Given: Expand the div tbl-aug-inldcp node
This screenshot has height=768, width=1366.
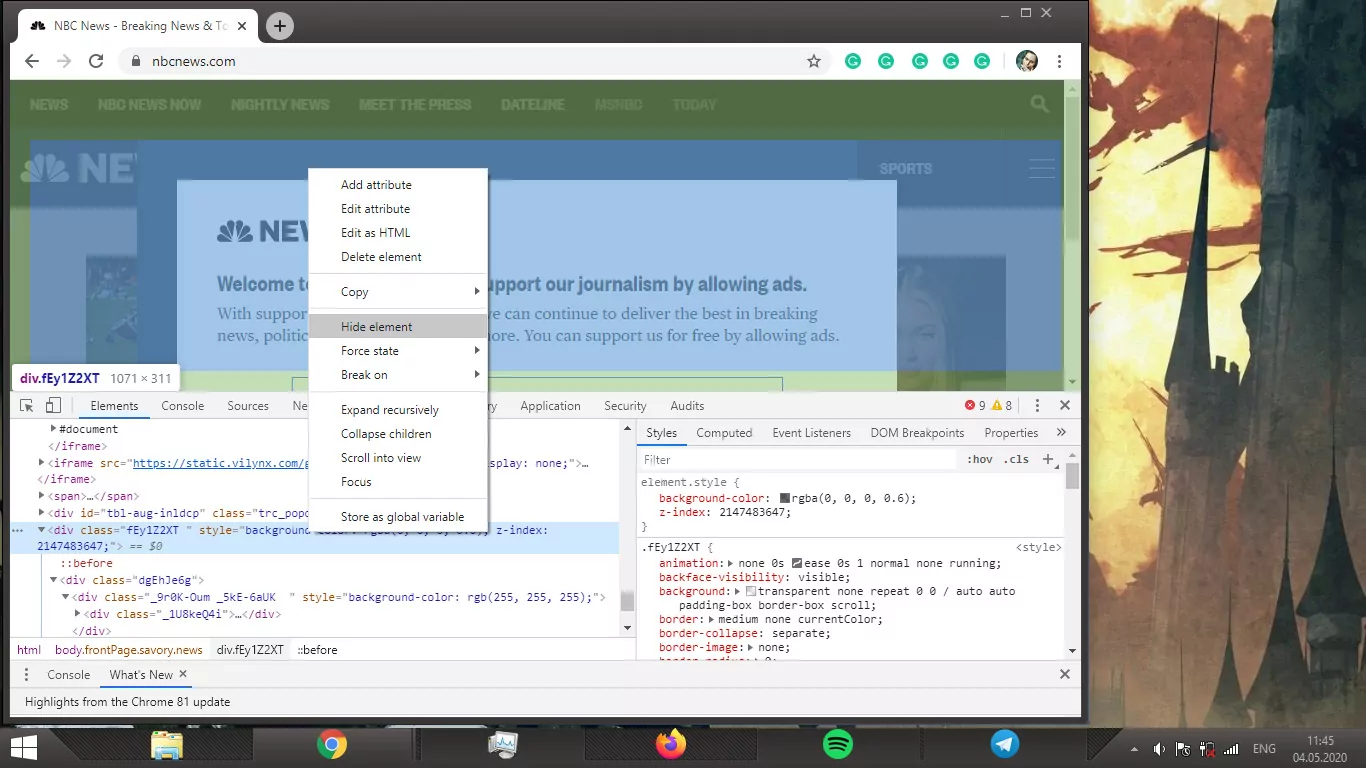Looking at the screenshot, I should 42,513.
